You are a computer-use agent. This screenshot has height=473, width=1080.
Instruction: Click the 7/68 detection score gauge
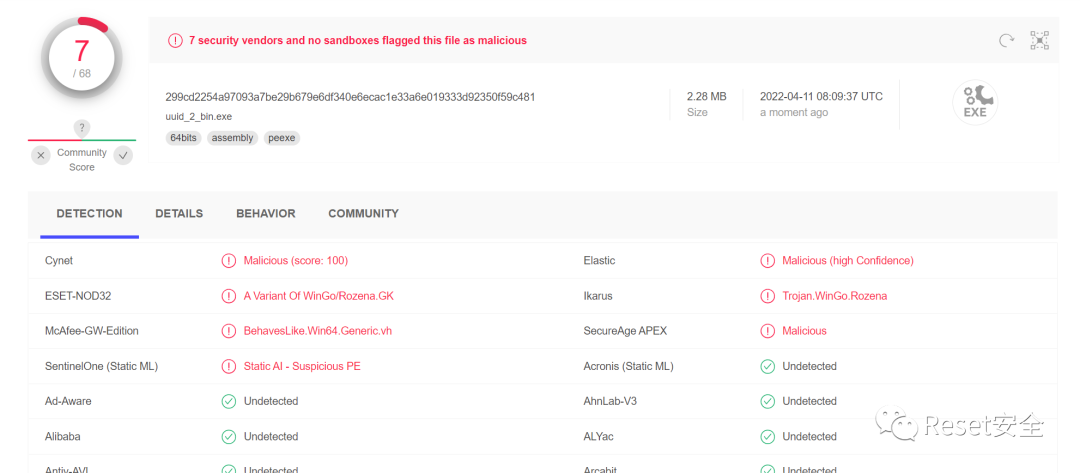click(x=82, y=58)
